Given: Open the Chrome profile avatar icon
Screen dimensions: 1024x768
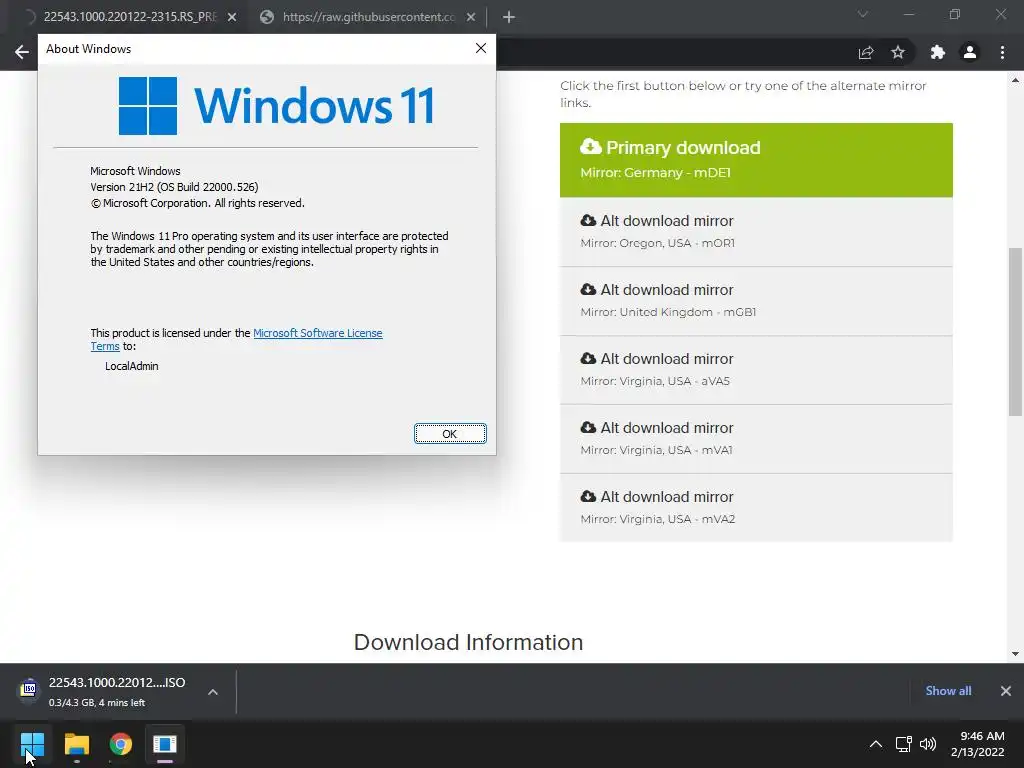Looking at the screenshot, I should point(970,52).
